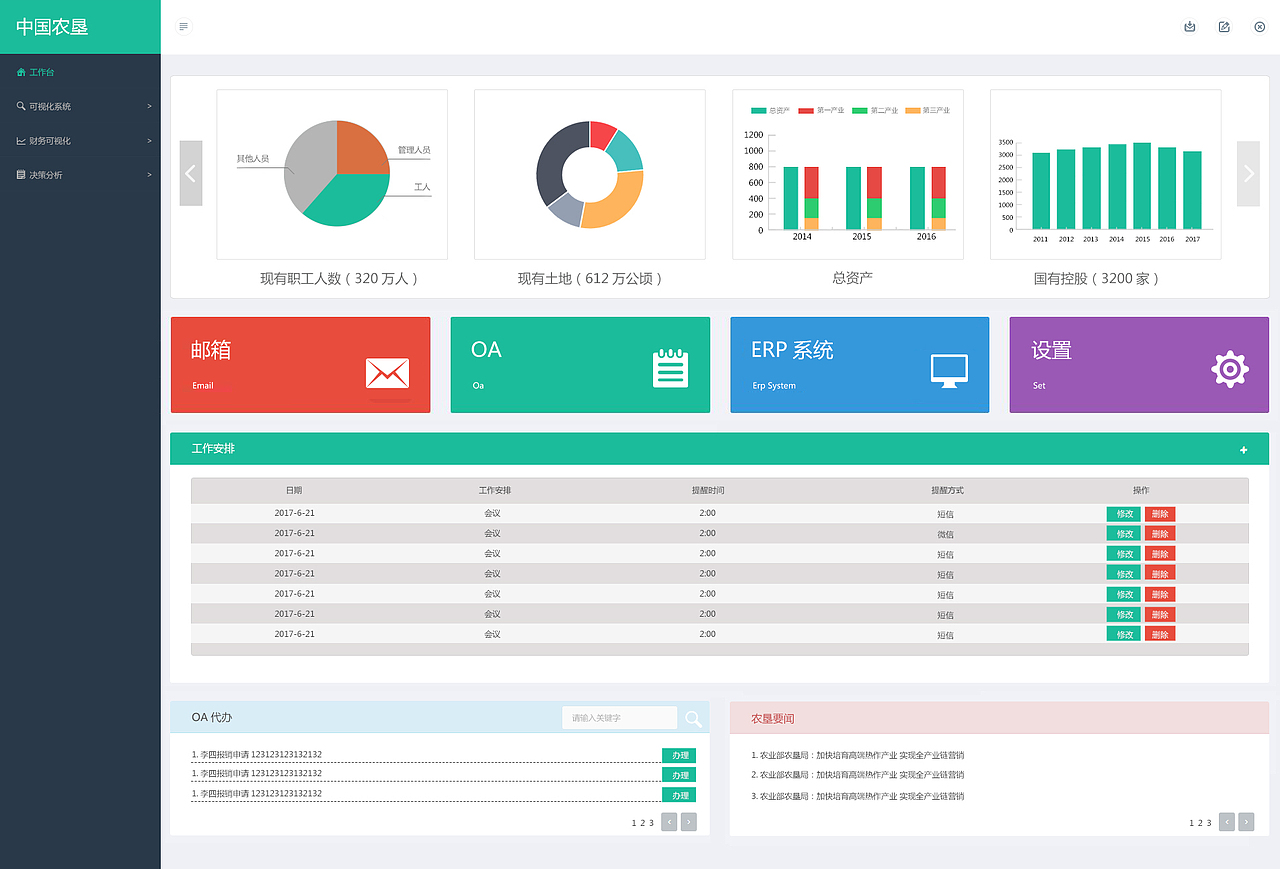This screenshot has width=1280, height=869.
Task: Click the chart carousel right arrow
Action: (1248, 173)
